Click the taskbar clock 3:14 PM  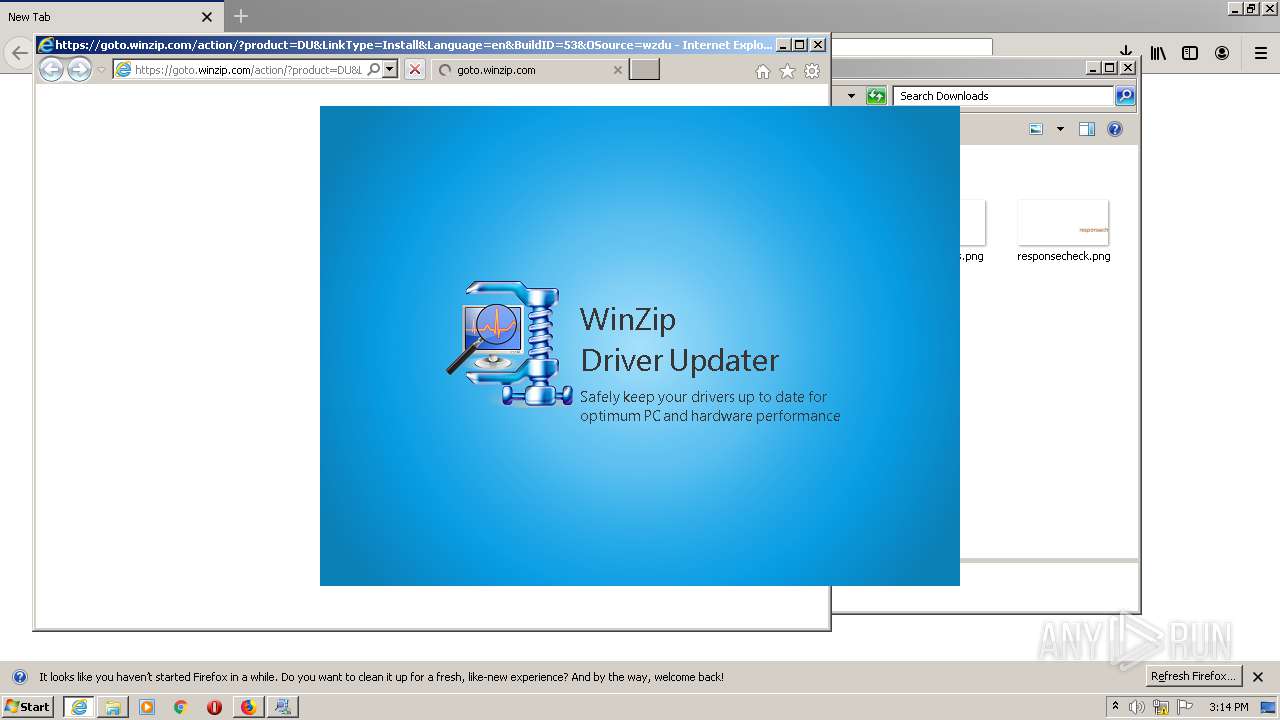tap(1229, 707)
